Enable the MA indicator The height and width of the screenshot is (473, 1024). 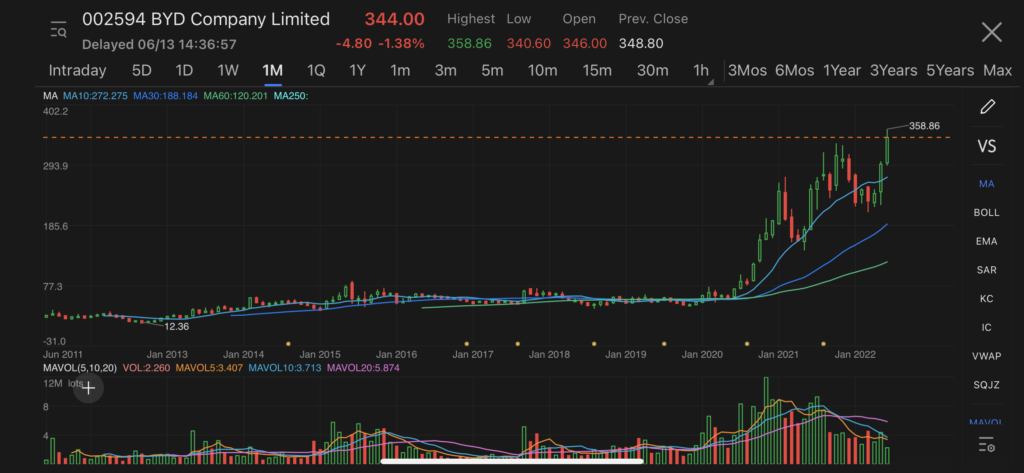[x=987, y=184]
